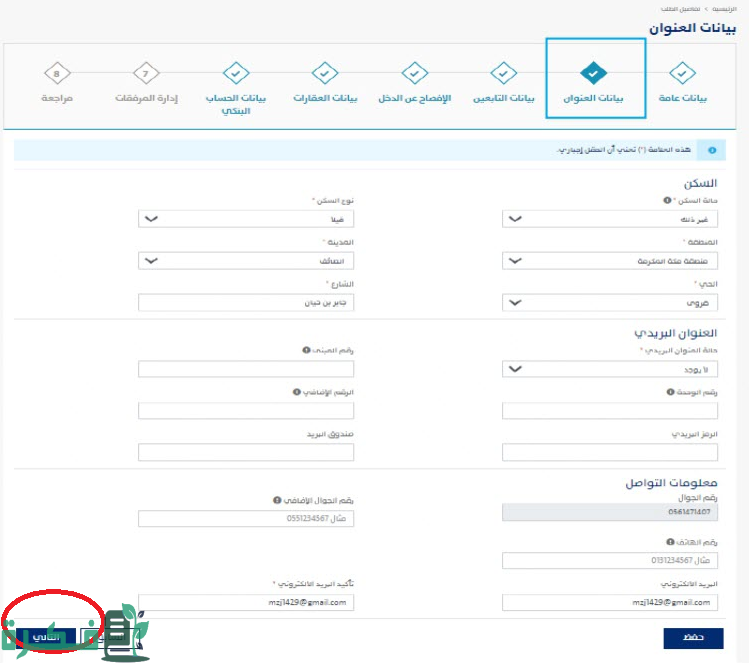The width and height of the screenshot is (749, 663).
Task: Open the المدينة dropdown showing الطائف
Action: click(x=246, y=261)
